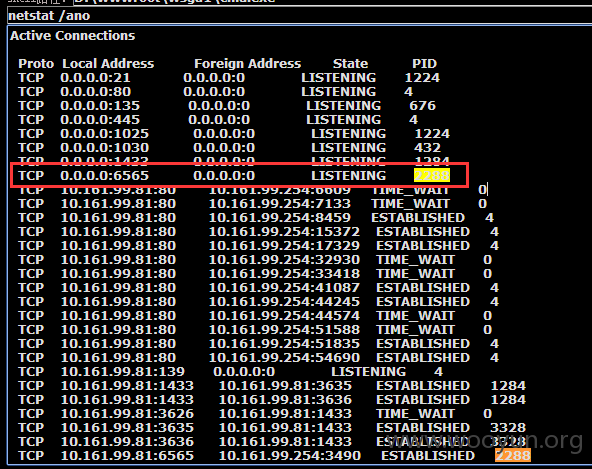Select local address 10.161.99.81:3636

(127, 441)
